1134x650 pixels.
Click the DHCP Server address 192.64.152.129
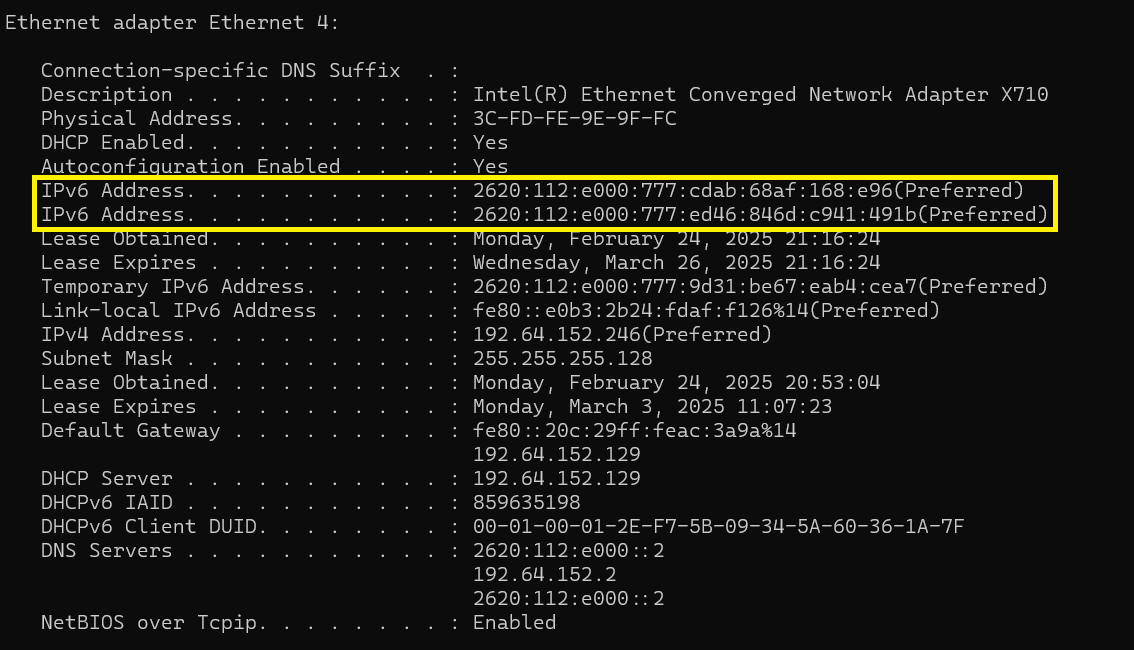pyautogui.click(x=556, y=479)
